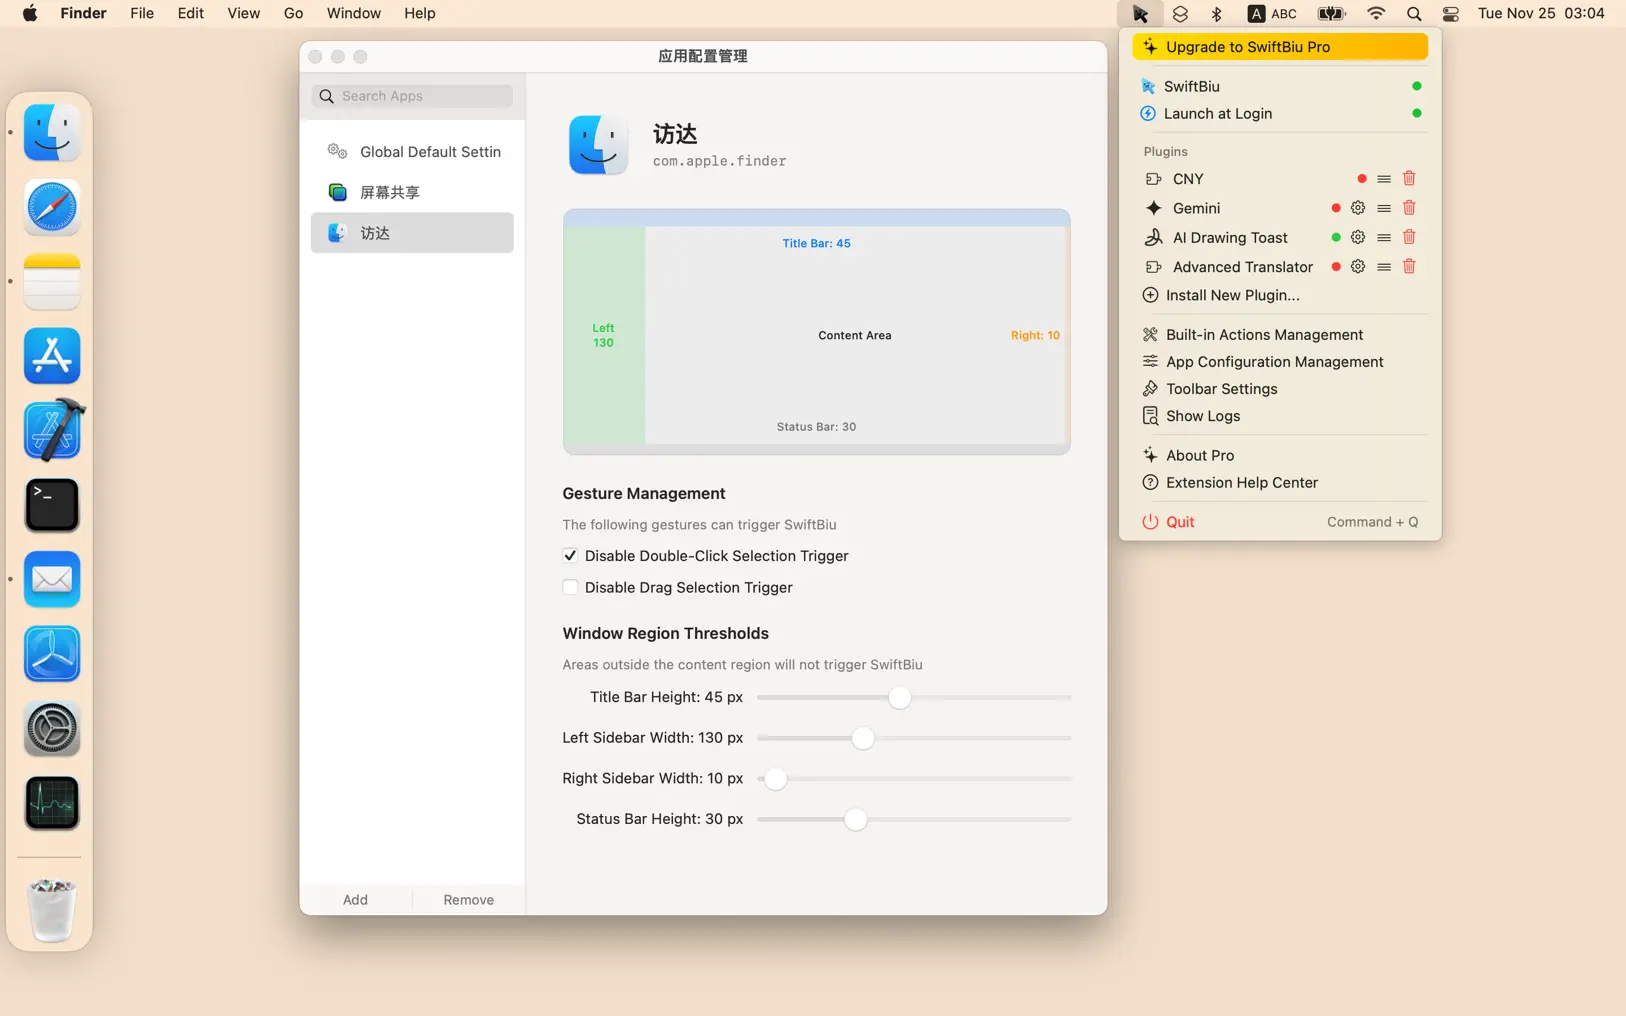
Task: Click the Advanced Translator trash icon
Action: (x=1409, y=267)
